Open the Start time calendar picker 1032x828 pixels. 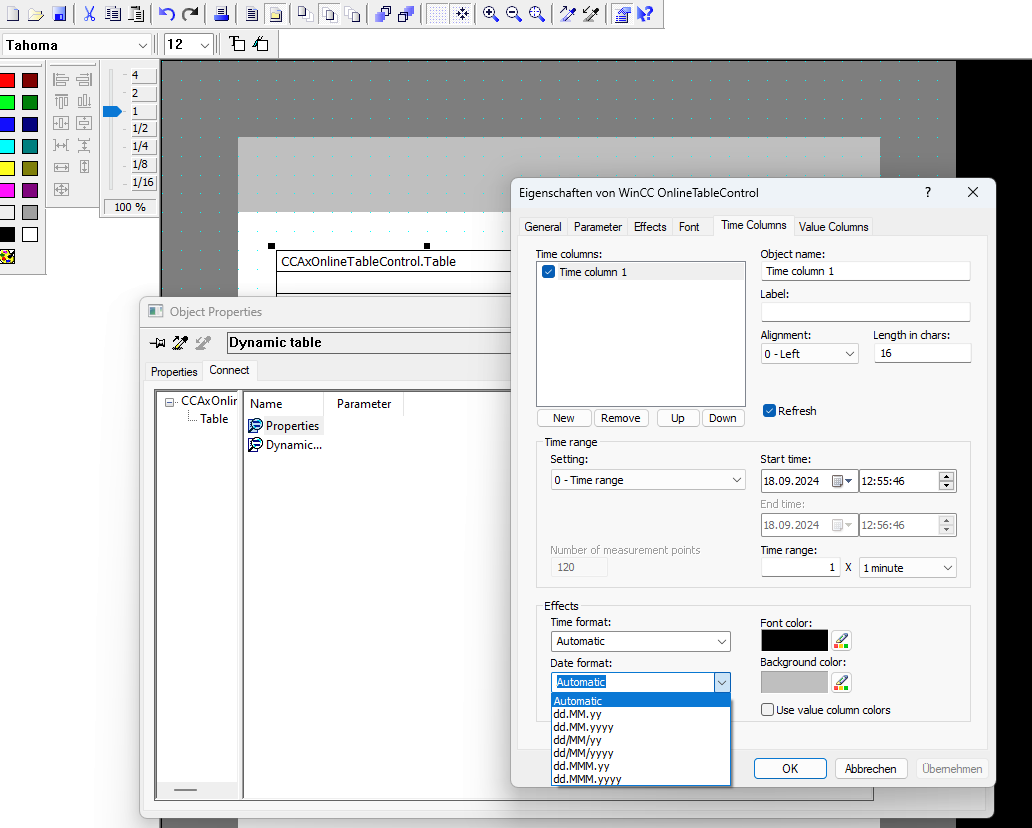coord(842,481)
